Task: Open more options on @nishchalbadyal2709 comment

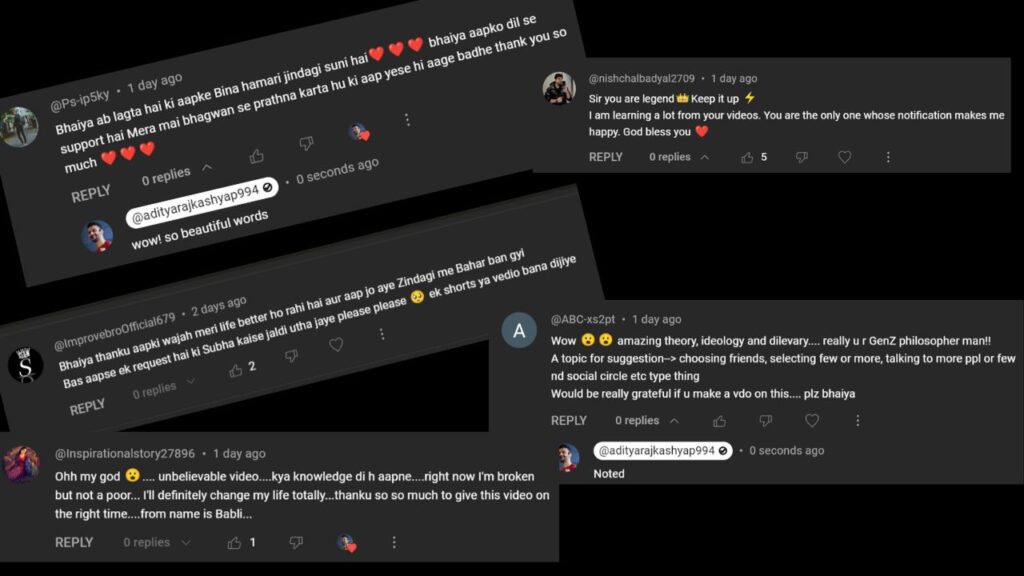Action: click(888, 157)
